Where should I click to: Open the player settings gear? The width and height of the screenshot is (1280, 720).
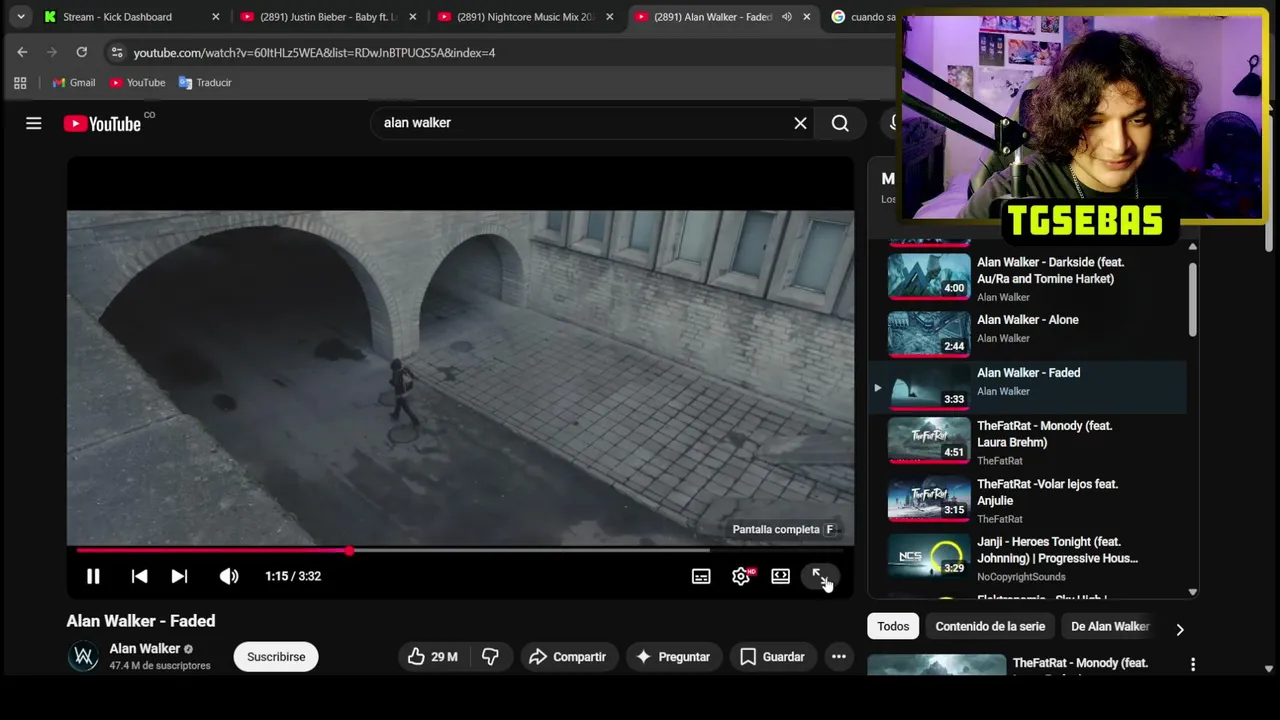[741, 576]
